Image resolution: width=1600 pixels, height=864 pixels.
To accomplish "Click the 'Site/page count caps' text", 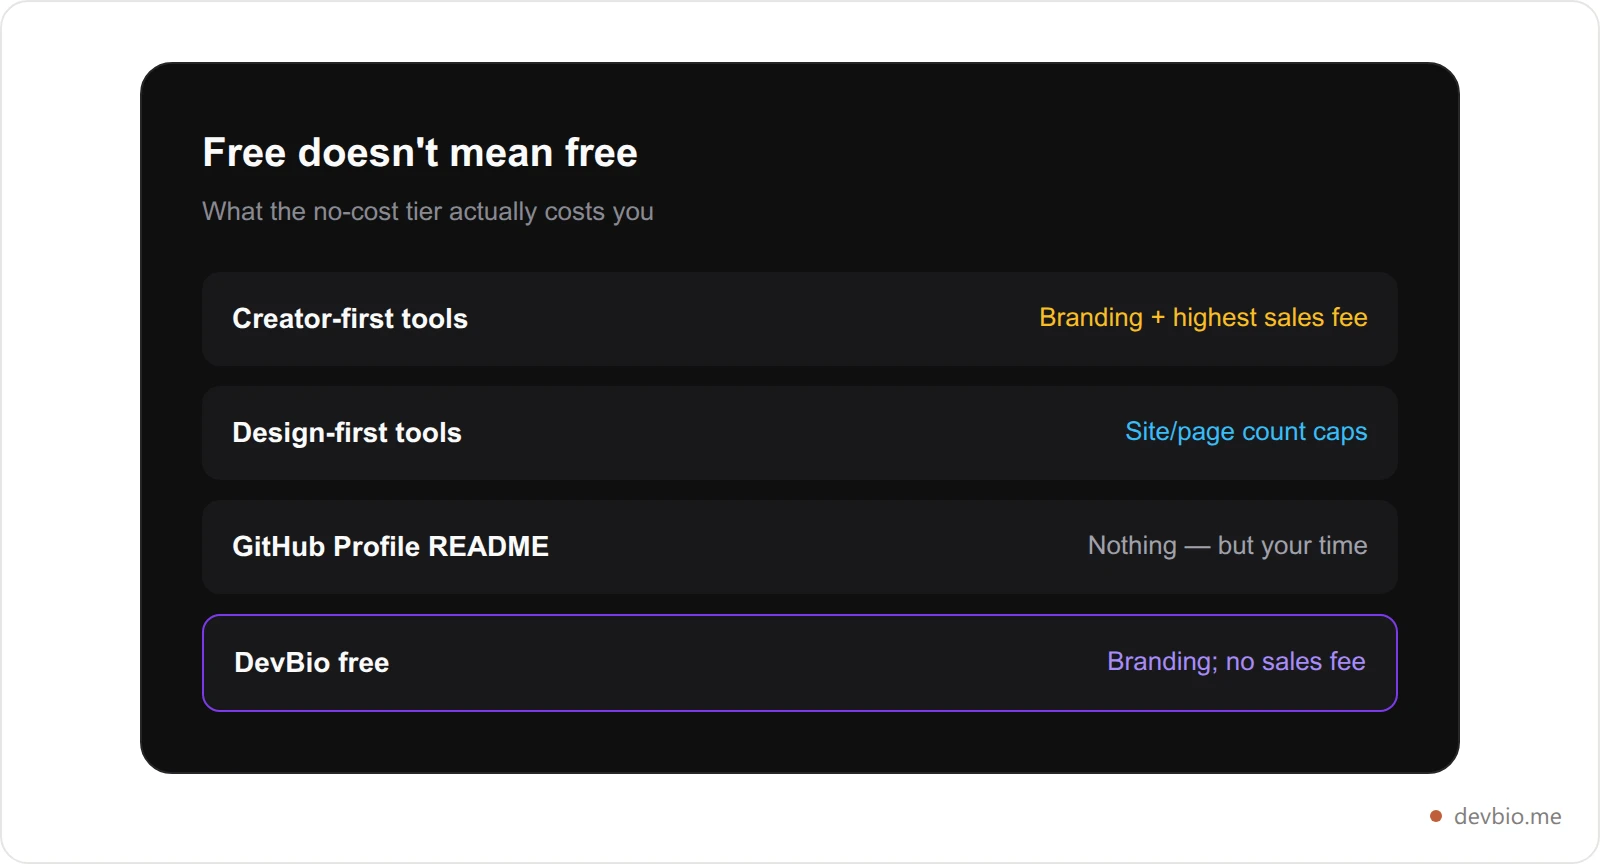I will click(x=1246, y=432).
